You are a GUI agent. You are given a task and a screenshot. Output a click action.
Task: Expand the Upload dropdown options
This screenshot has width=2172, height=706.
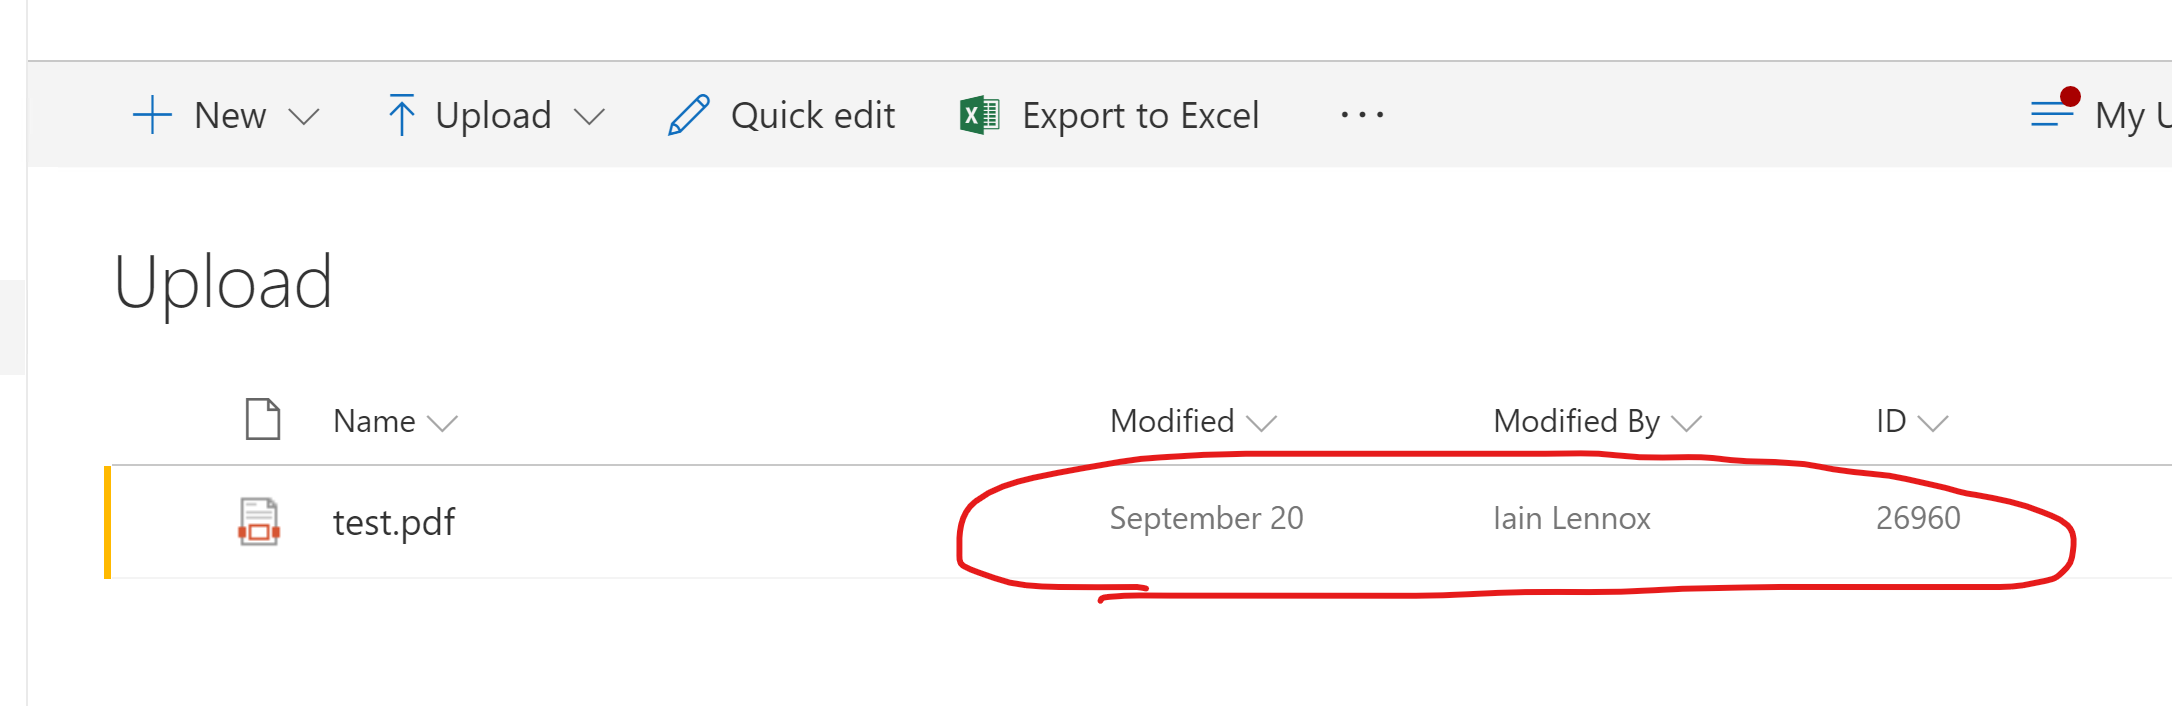pos(590,114)
